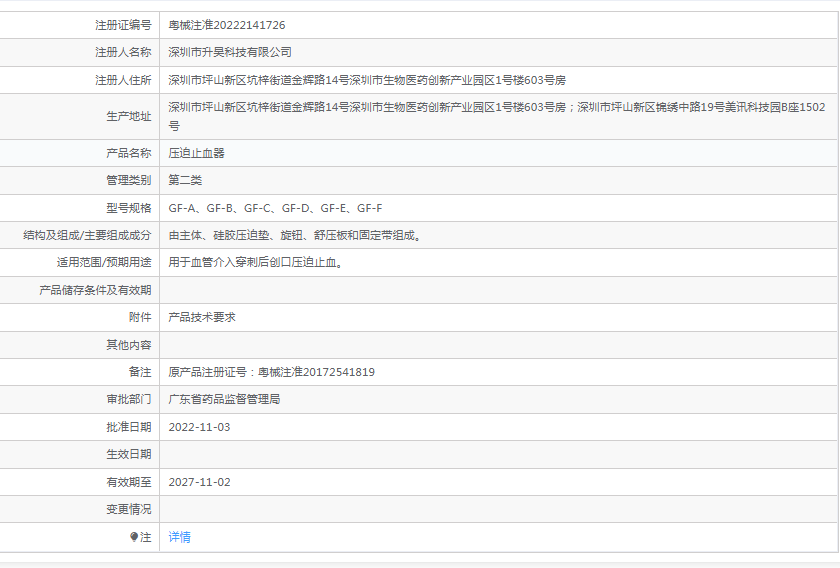The image size is (840, 568).
Task: Select product name 压迫止血器
Action: coord(196,153)
